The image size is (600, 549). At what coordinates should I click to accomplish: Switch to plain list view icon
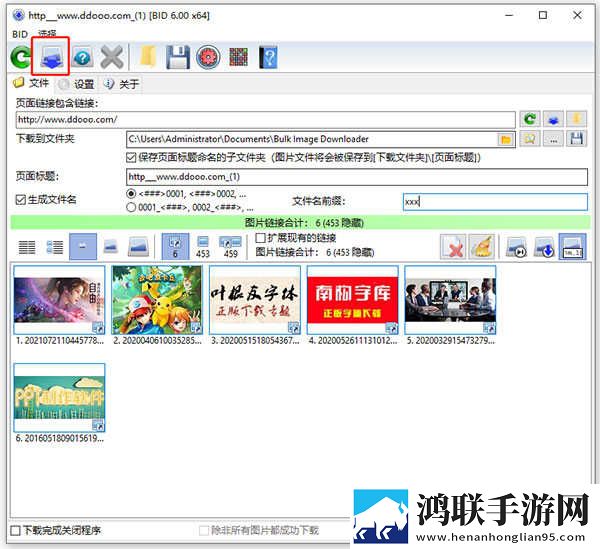coord(27,247)
